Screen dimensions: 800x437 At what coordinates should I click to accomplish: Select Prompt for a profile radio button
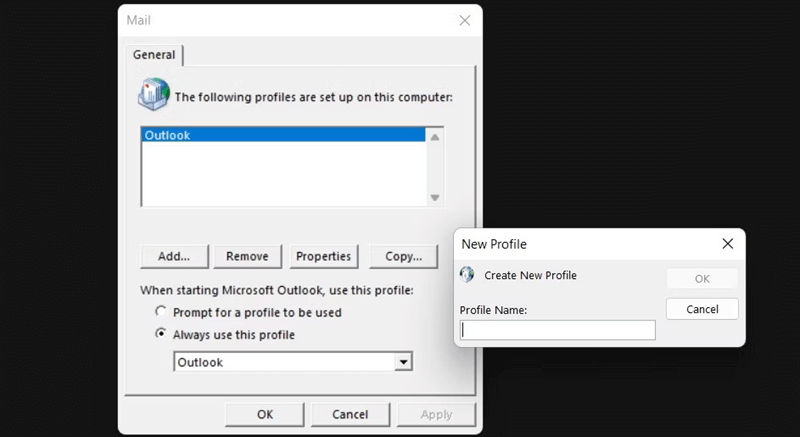tap(161, 311)
